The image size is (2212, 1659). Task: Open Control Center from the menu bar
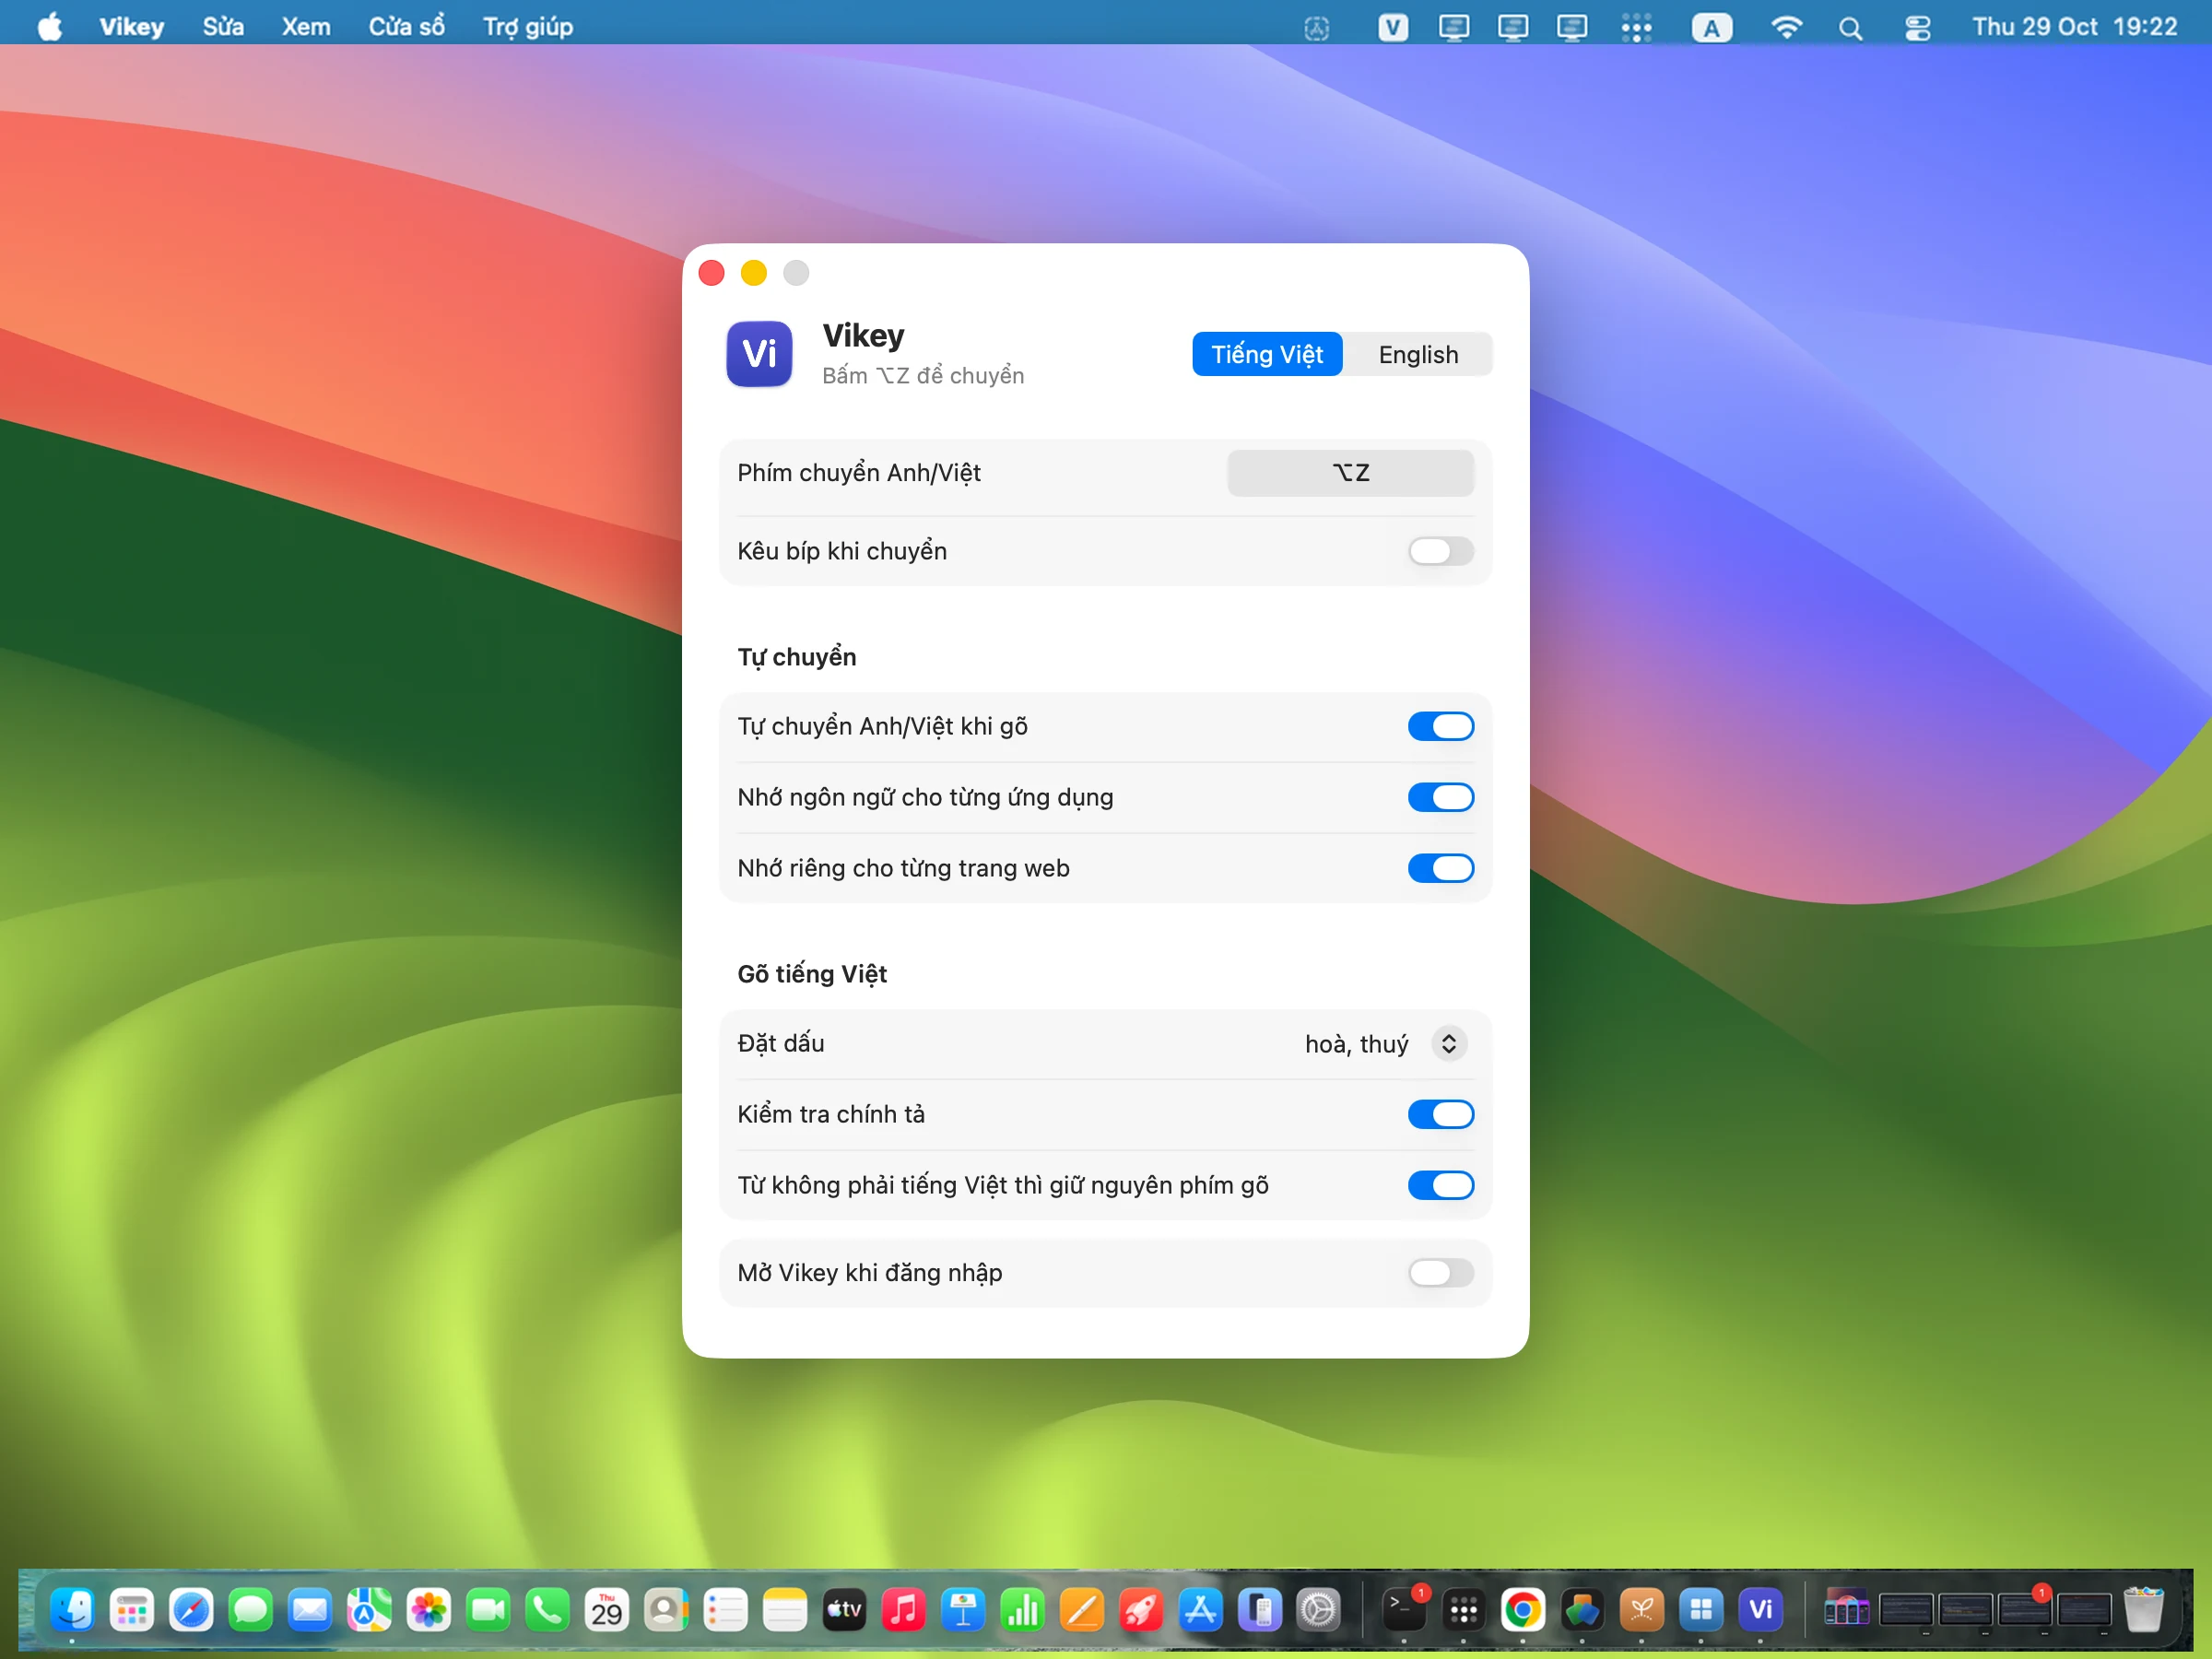1917,27
